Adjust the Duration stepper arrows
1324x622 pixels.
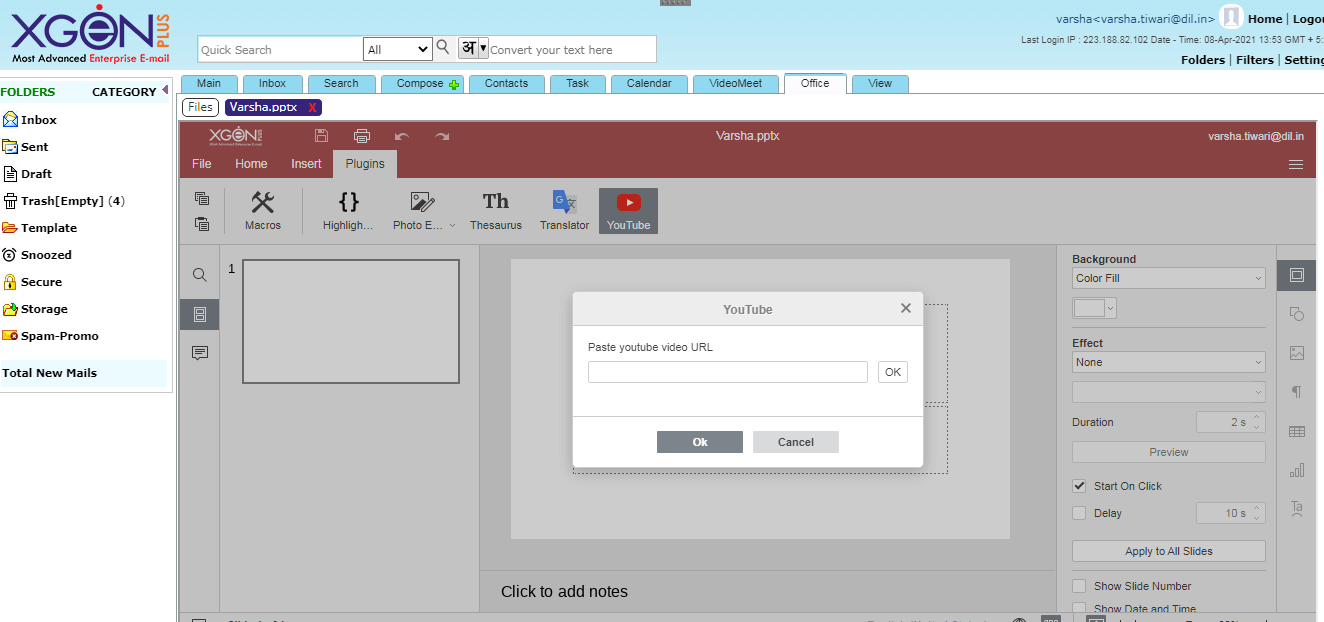pos(1258,422)
